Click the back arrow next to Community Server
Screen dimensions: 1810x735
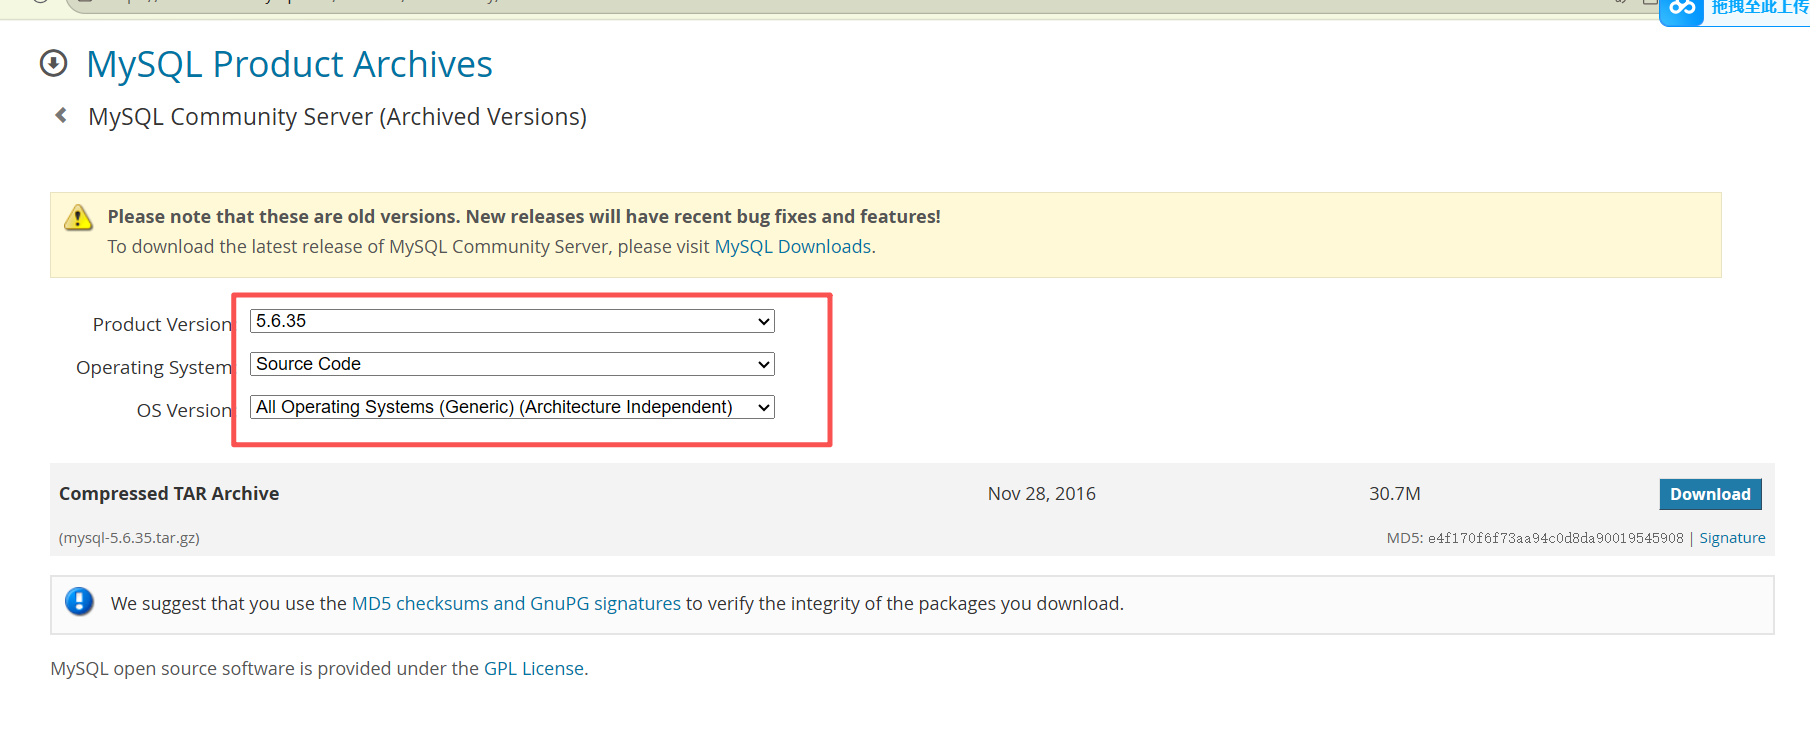(x=61, y=116)
